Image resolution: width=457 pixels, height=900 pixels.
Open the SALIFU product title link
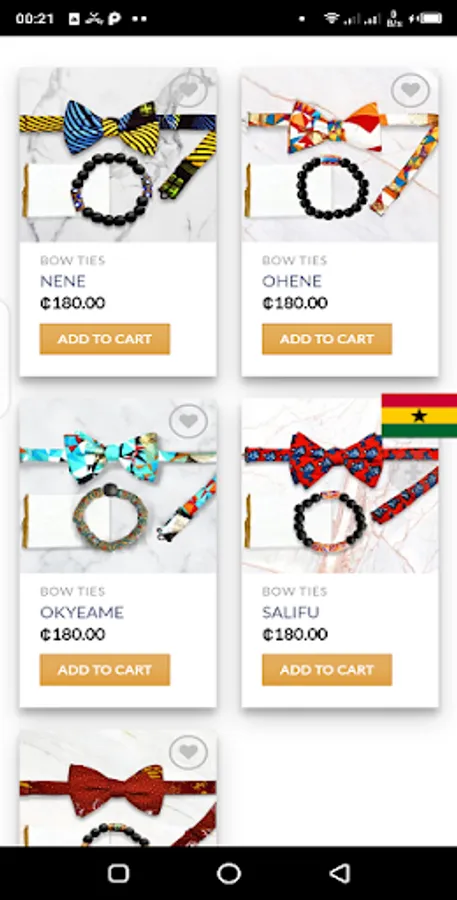click(x=291, y=612)
